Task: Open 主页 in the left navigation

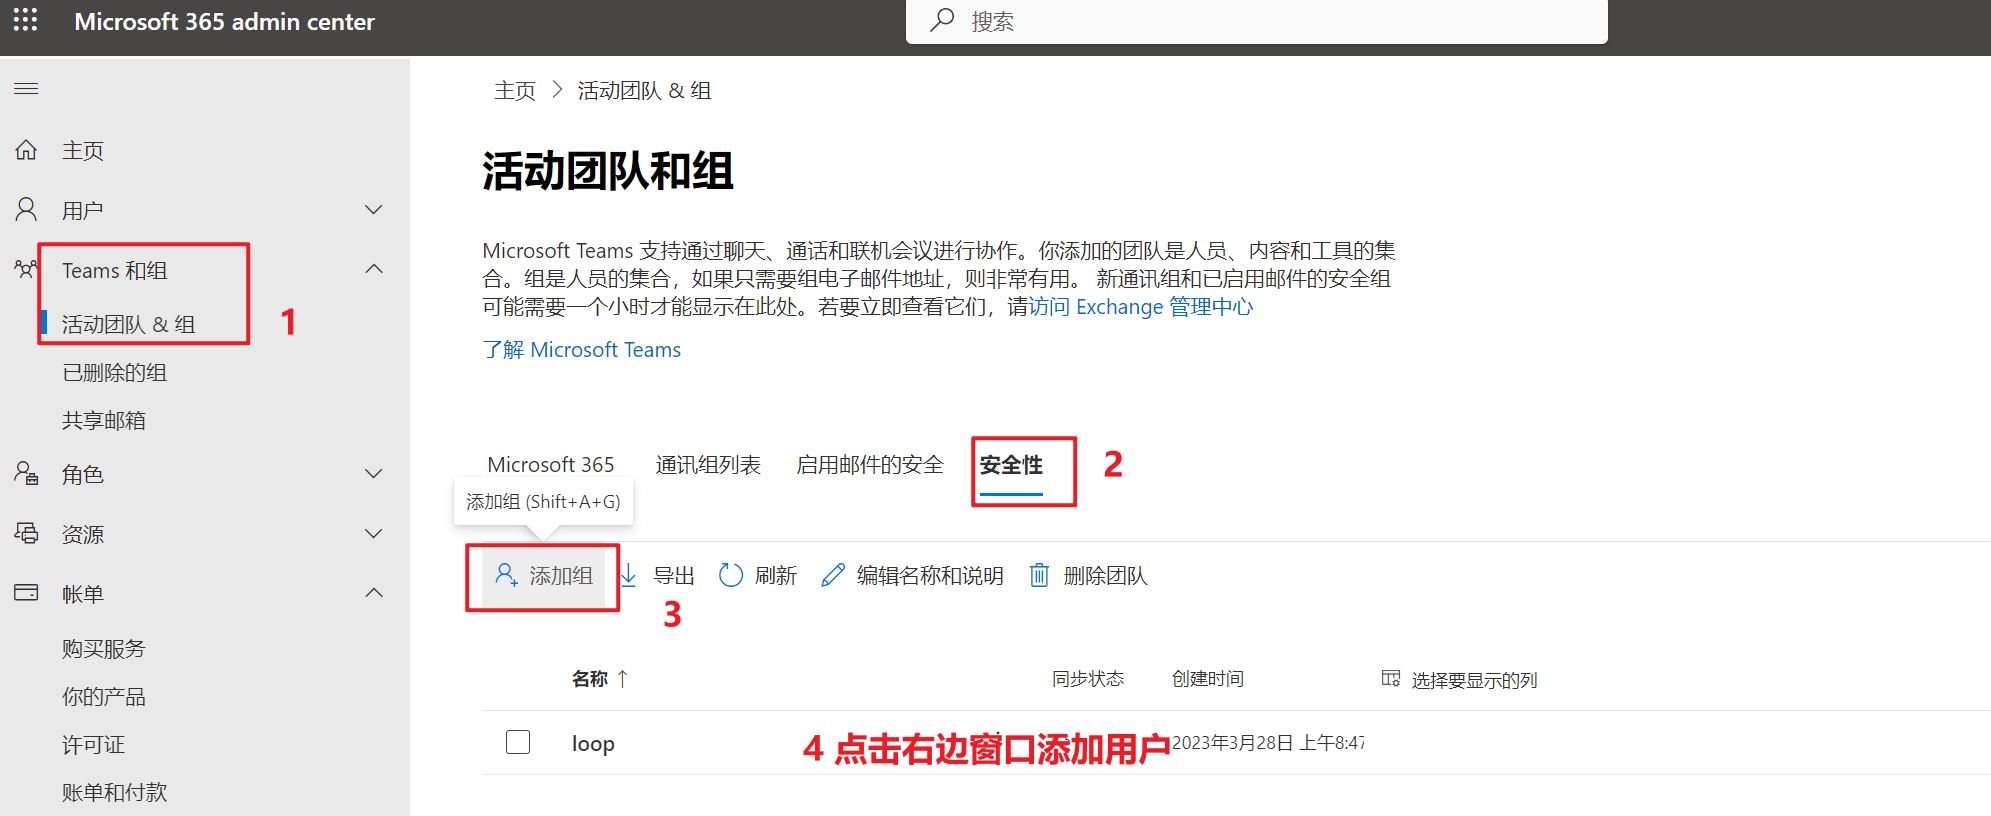Action: [83, 150]
